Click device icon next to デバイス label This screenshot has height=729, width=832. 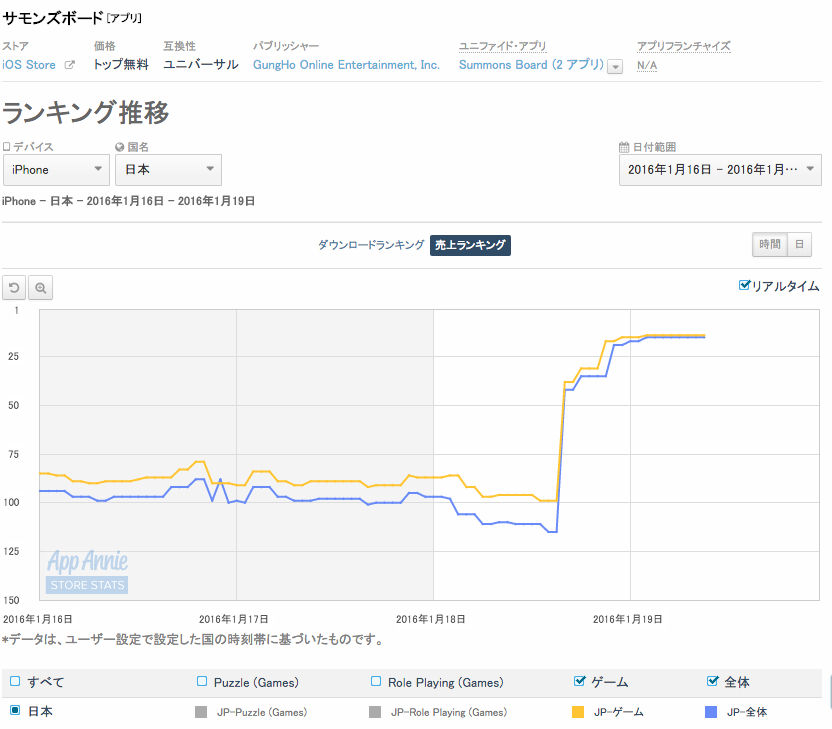click(x=6, y=146)
